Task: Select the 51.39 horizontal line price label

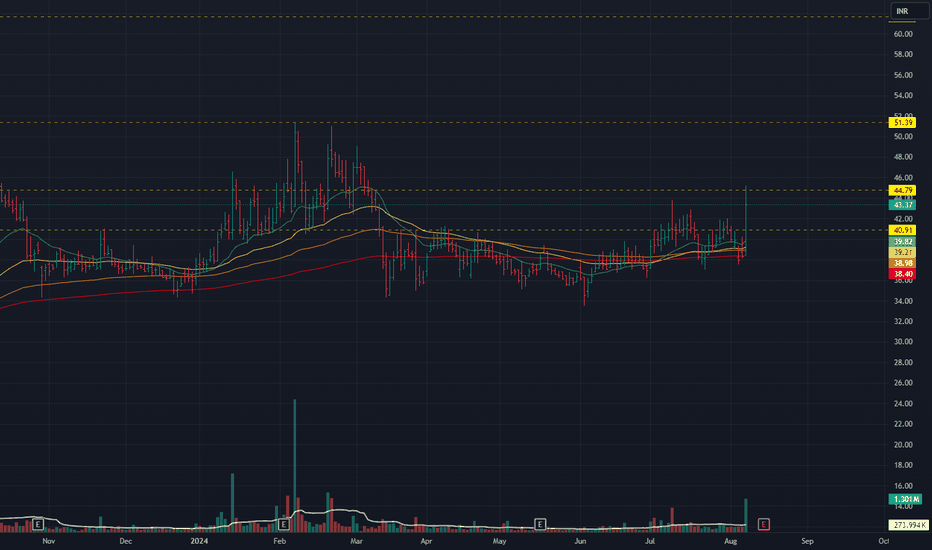Action: coord(902,122)
